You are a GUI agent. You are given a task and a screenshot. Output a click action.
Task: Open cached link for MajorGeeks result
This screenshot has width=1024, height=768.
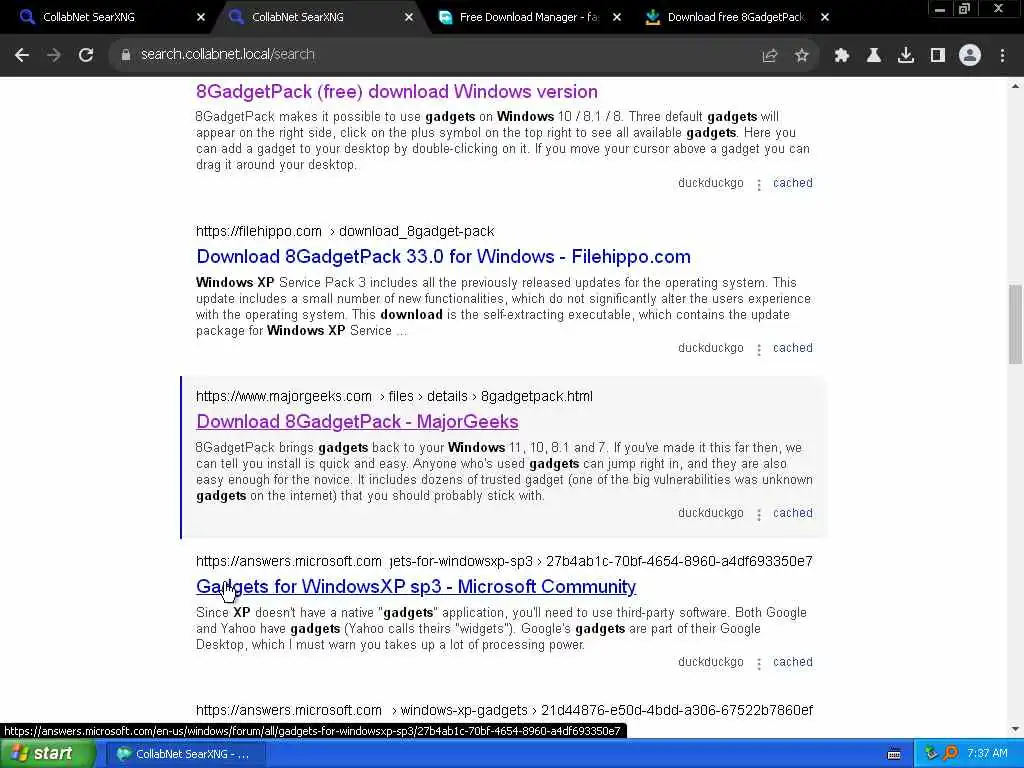[793, 513]
